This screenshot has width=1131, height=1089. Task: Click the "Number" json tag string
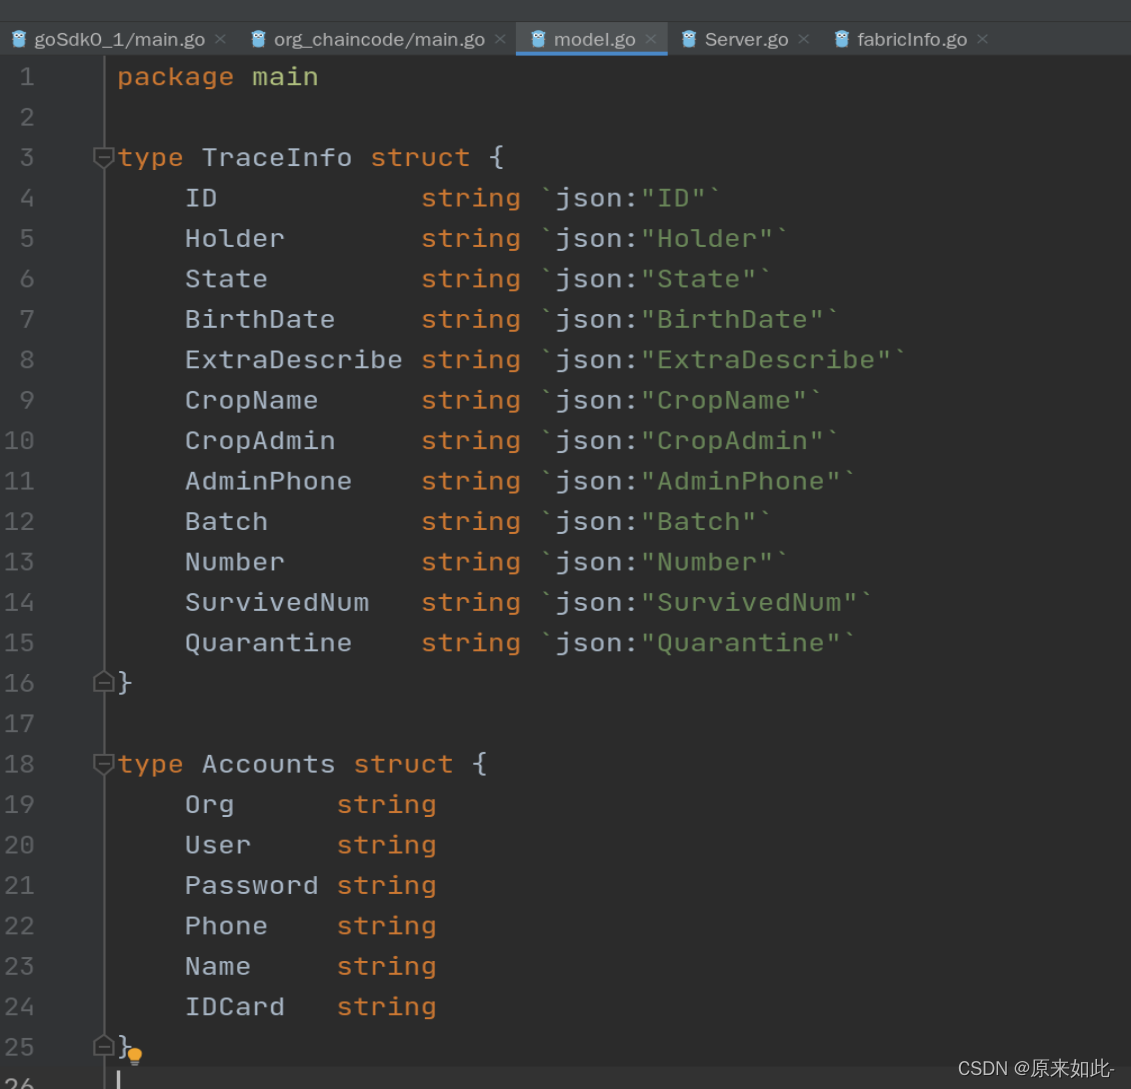point(706,562)
